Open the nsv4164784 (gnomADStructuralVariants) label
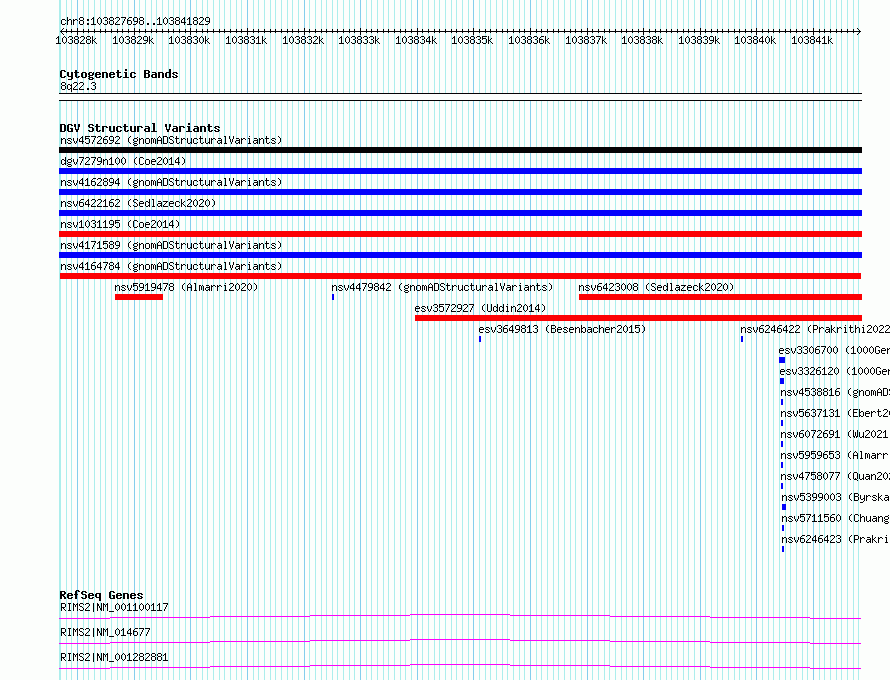Image resolution: width=890 pixels, height=680 pixels. tap(171, 266)
